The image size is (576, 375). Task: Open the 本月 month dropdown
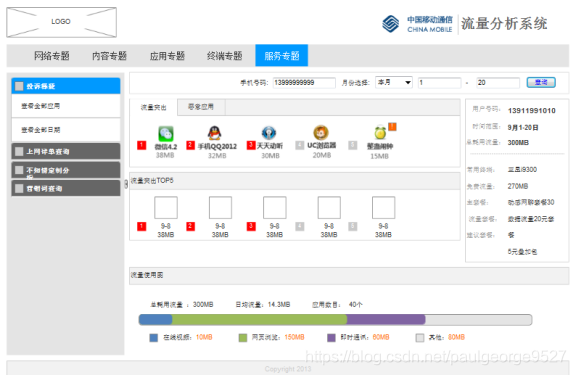(x=394, y=83)
